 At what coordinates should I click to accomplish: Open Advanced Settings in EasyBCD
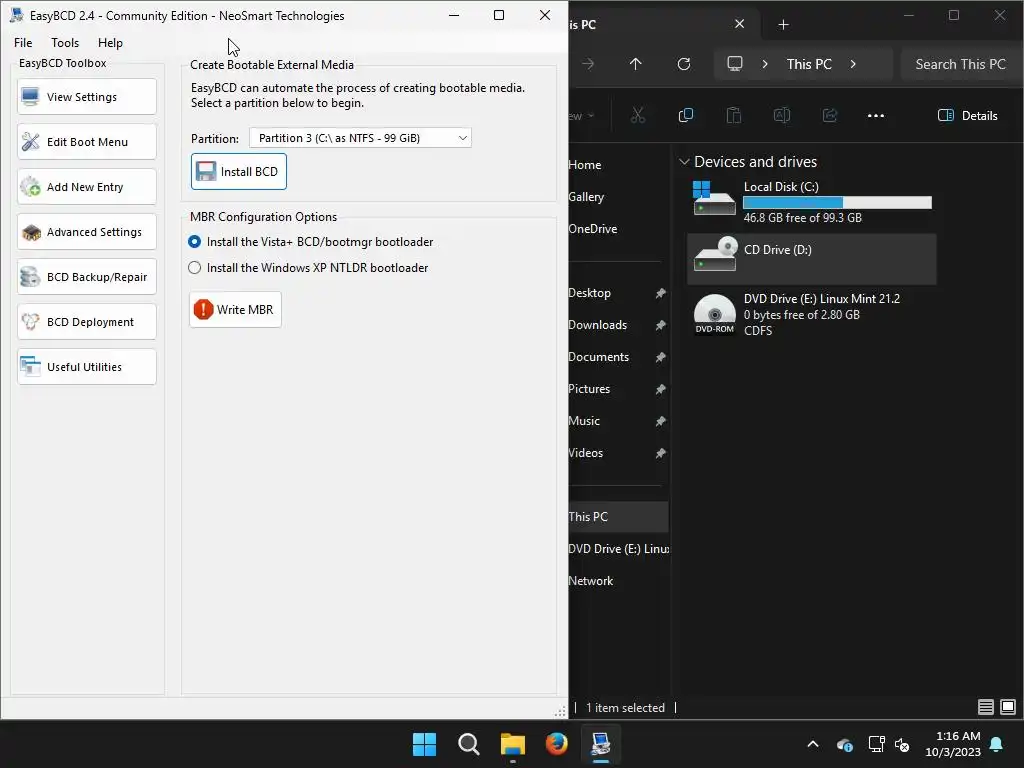click(87, 232)
